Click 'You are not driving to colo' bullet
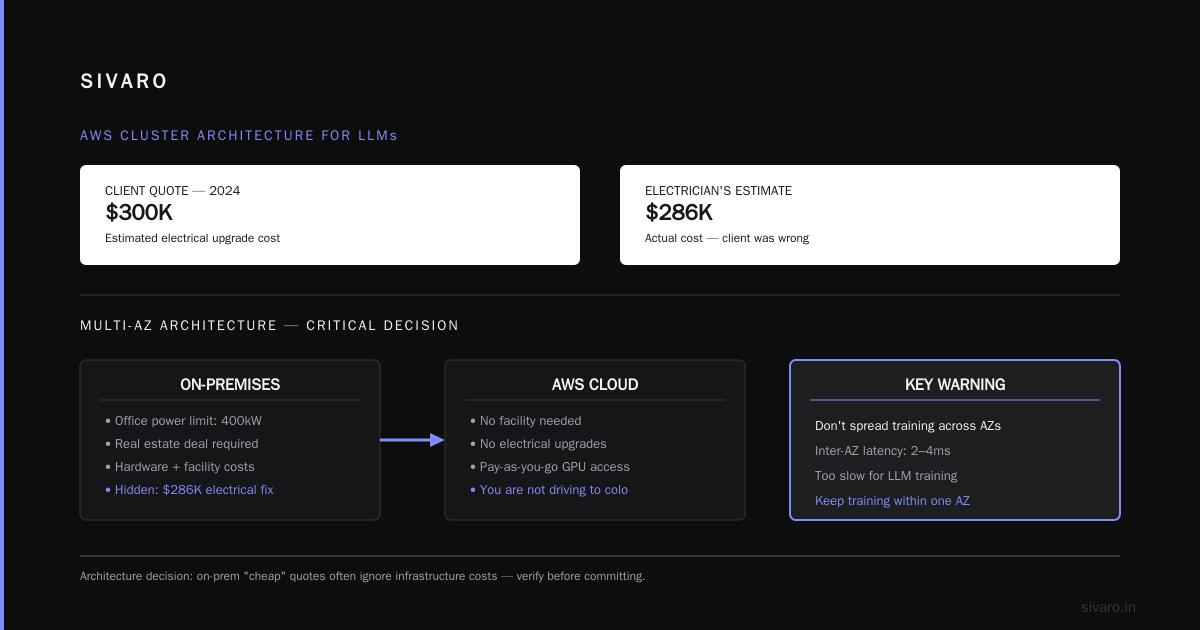Screen dimensions: 1200x630 coord(549,490)
